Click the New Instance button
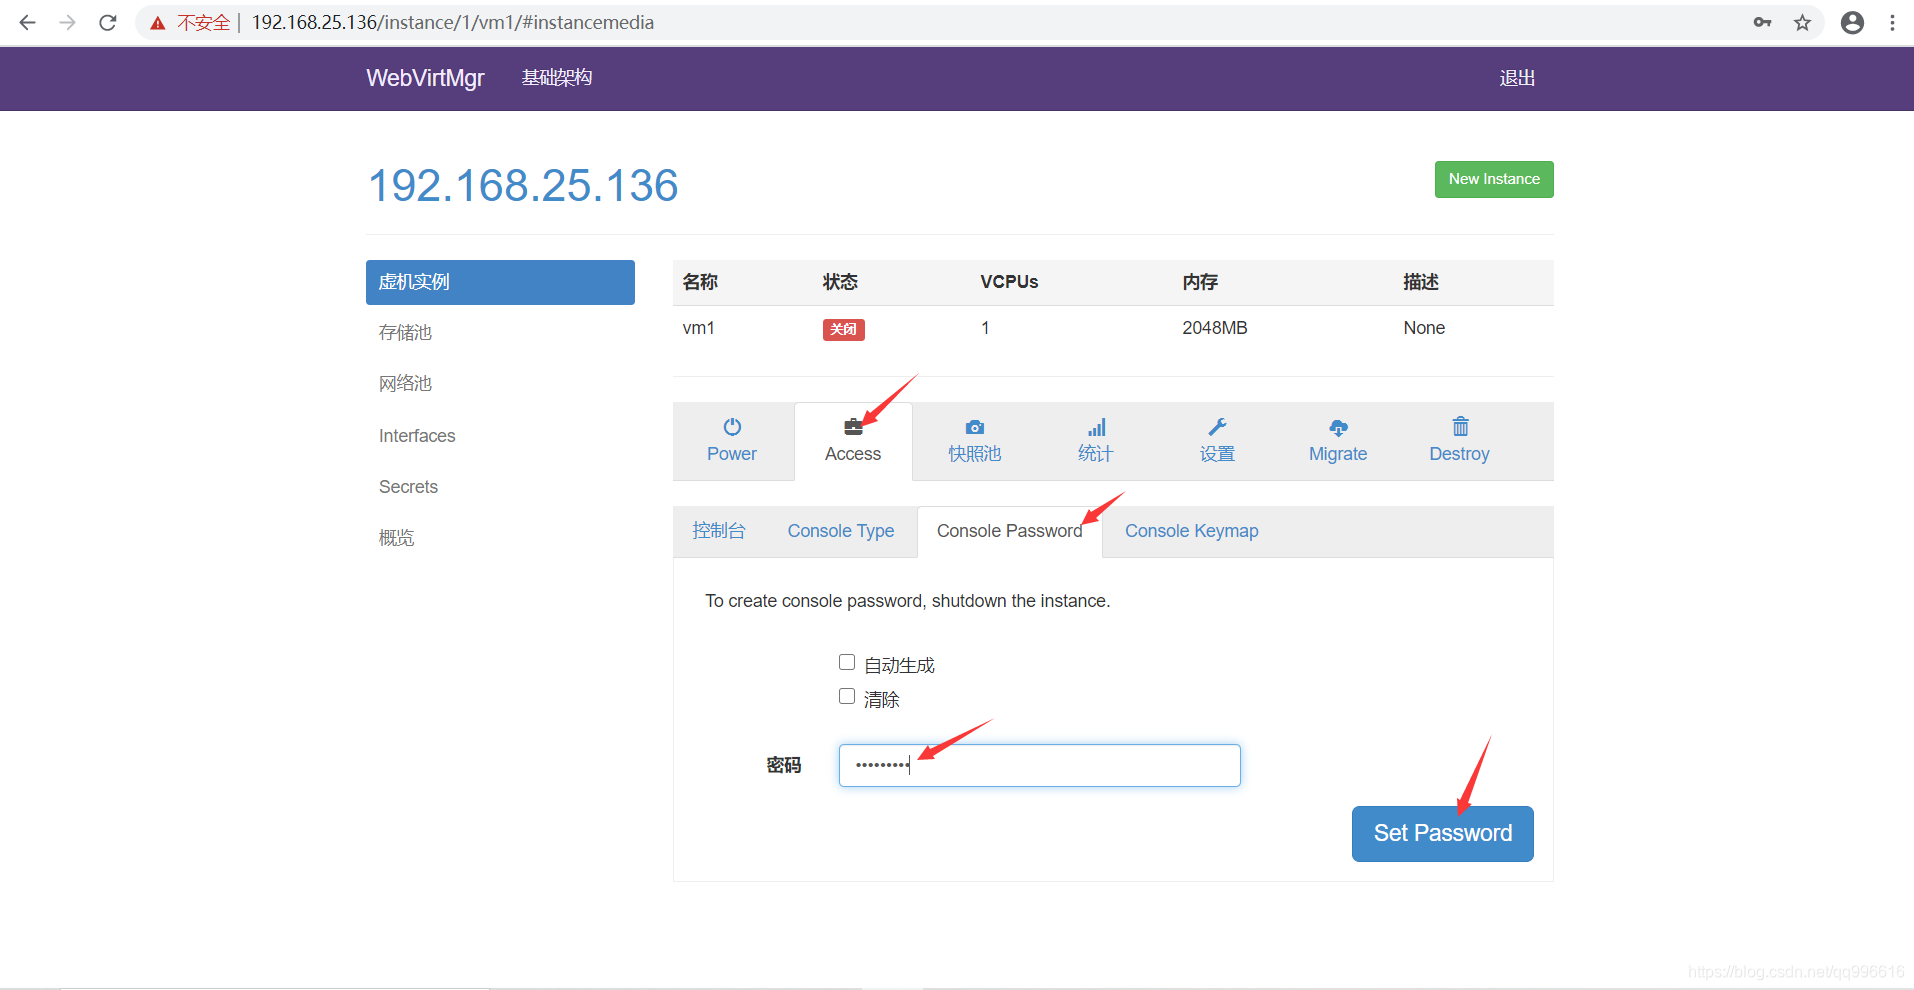Screen dimensions: 1914x990 (x=1494, y=179)
